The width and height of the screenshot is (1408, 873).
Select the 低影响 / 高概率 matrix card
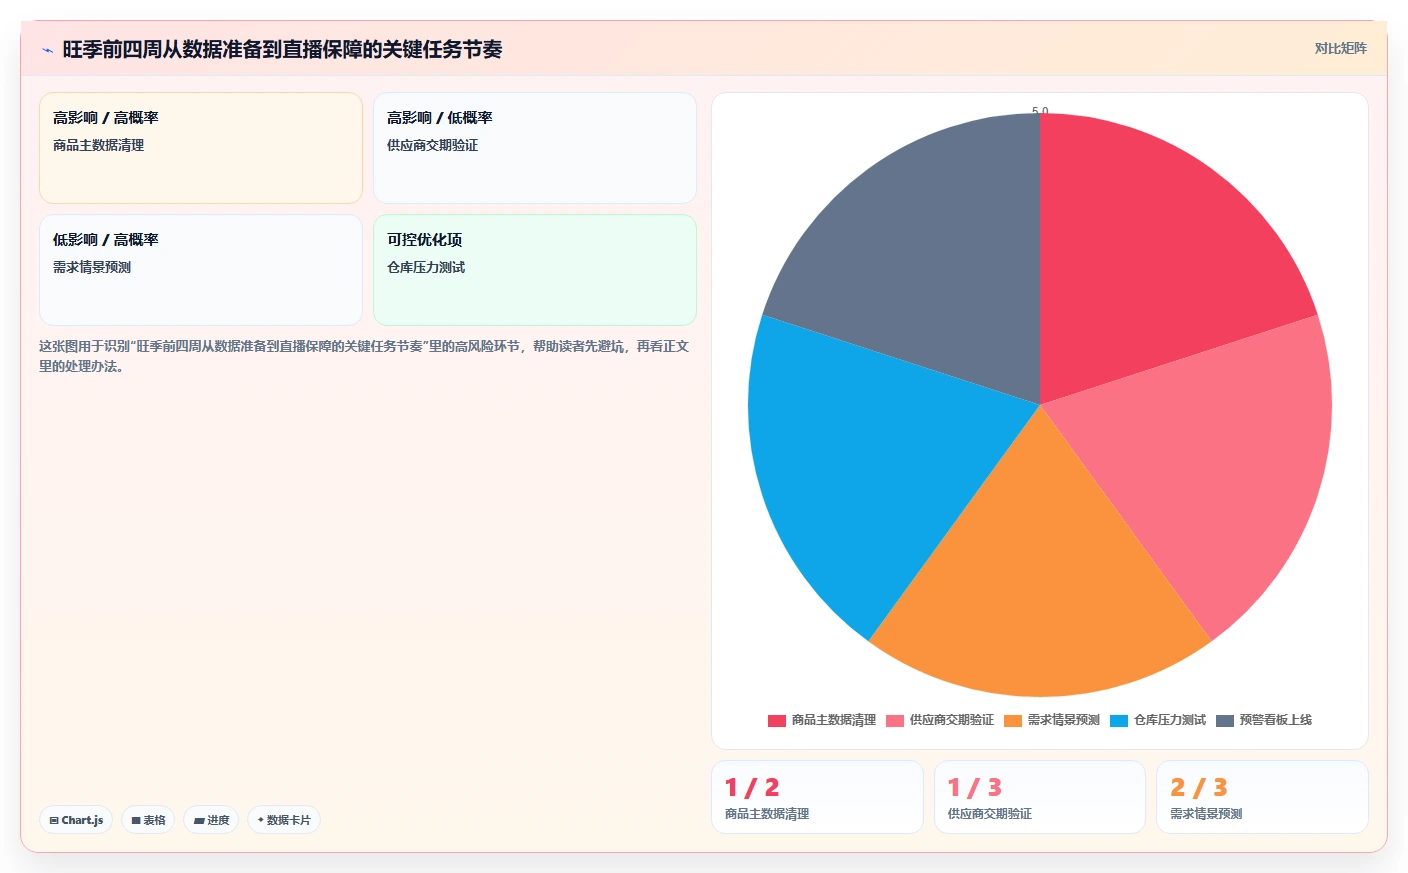click(201, 270)
